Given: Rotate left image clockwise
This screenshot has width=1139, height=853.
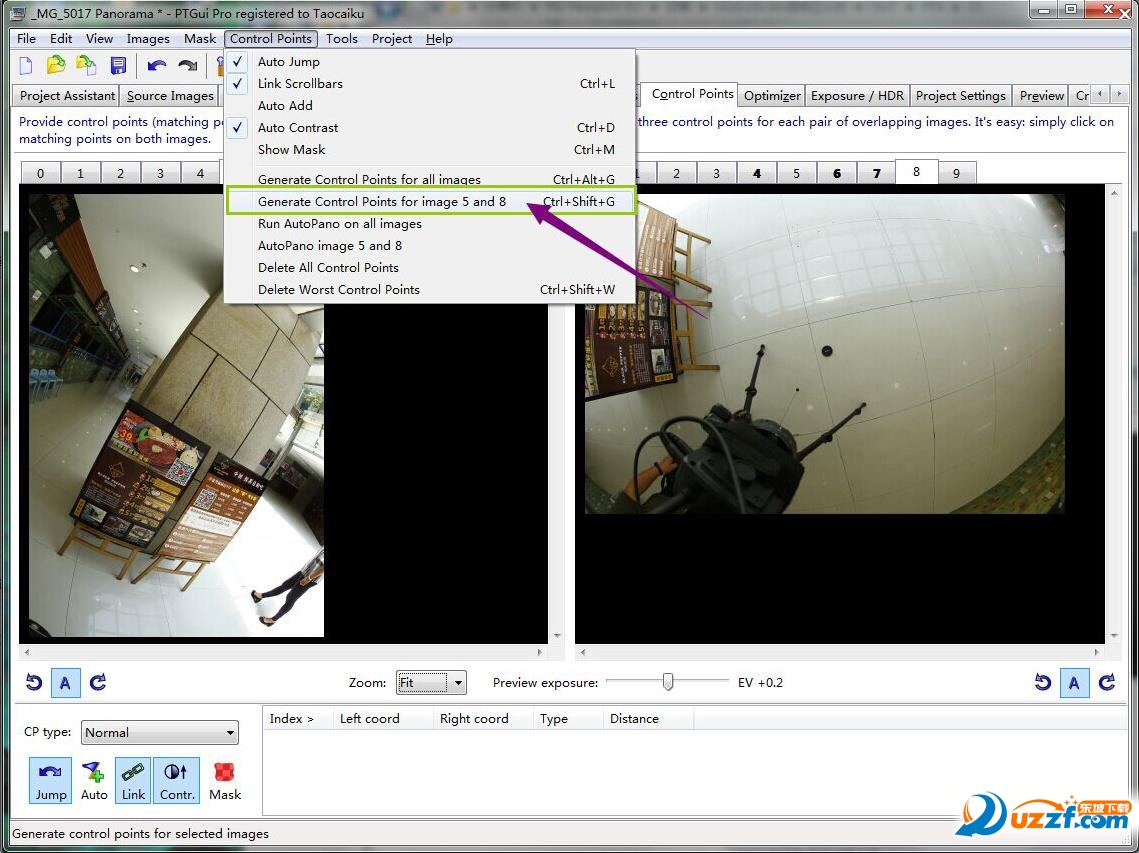Looking at the screenshot, I should [97, 682].
